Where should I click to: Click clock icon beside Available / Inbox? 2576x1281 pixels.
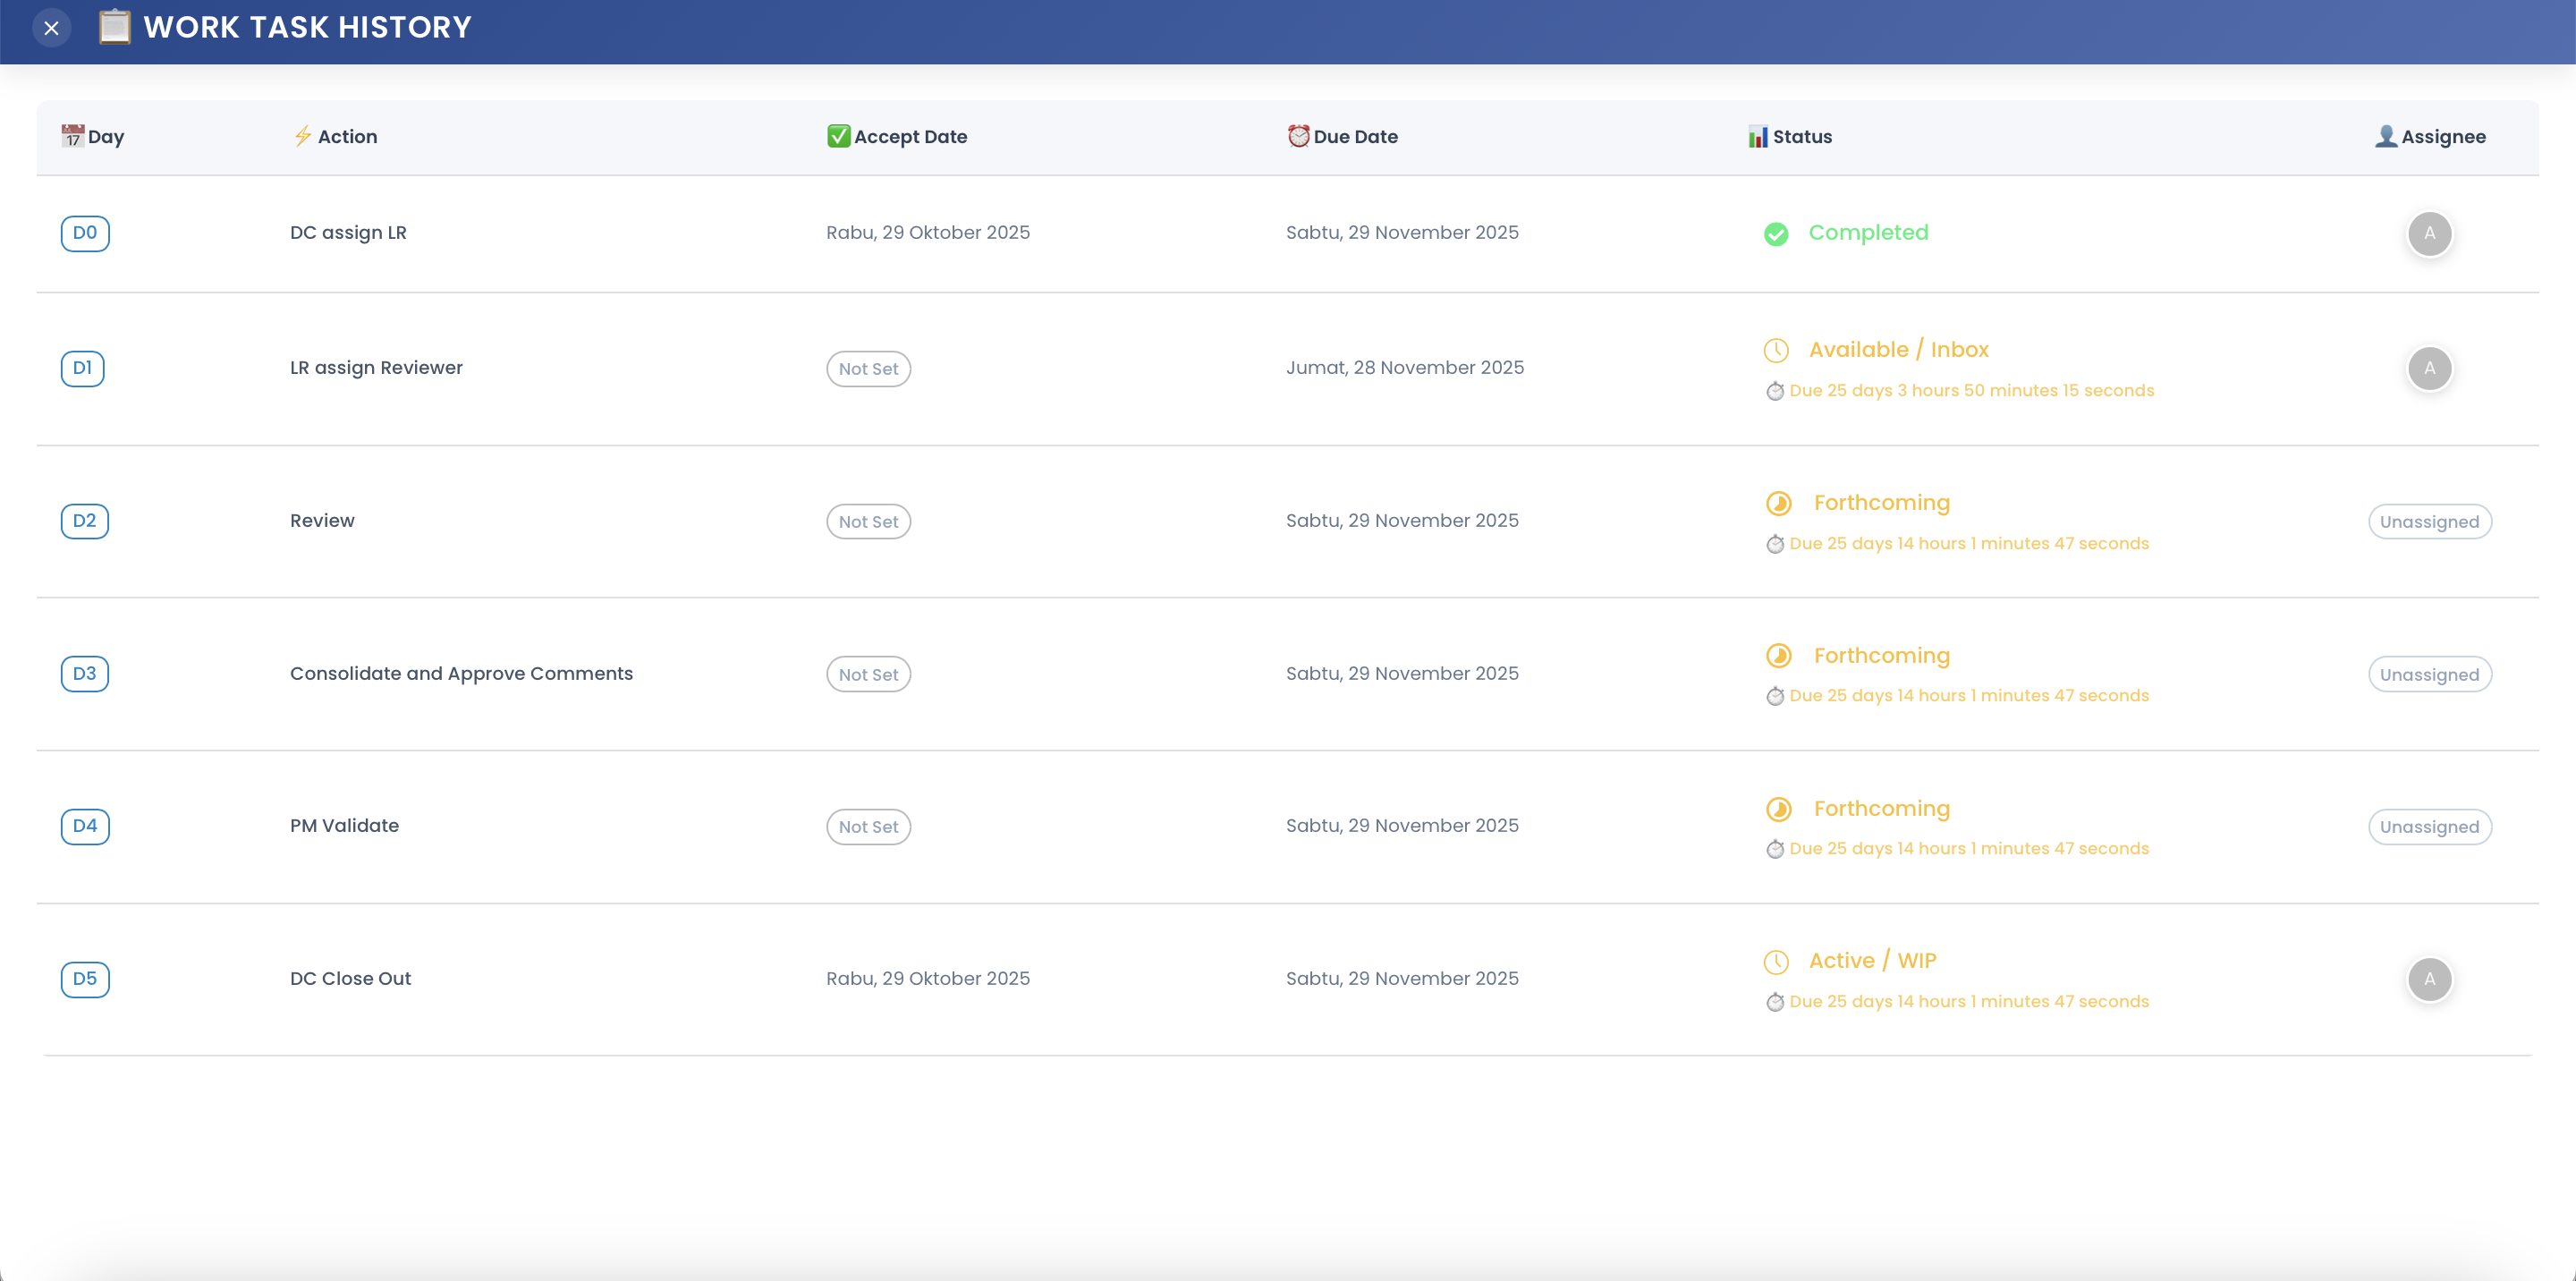point(1776,351)
